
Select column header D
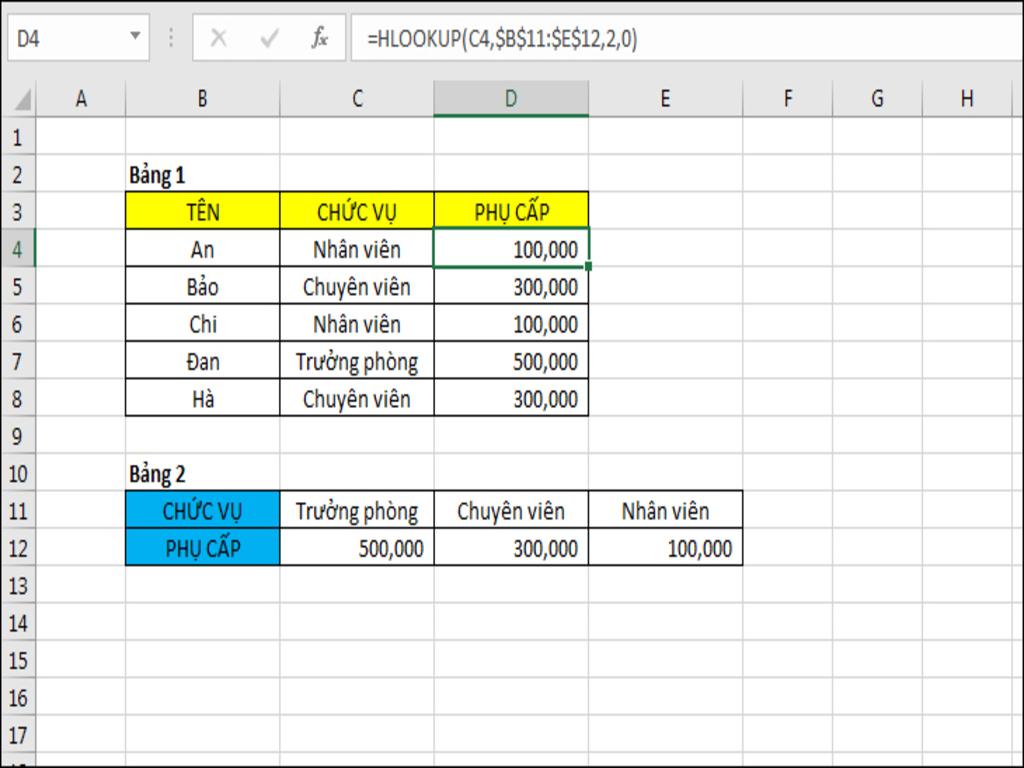(x=510, y=98)
